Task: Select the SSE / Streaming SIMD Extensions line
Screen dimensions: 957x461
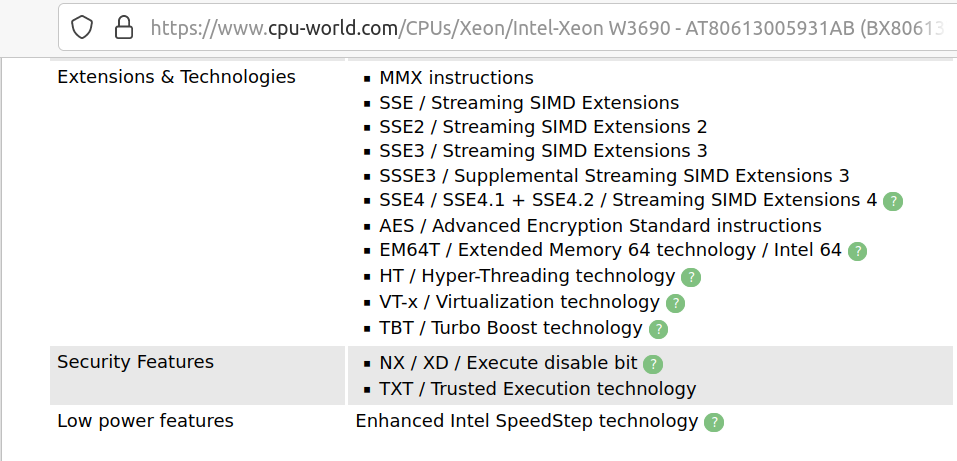Action: pyautogui.click(x=529, y=103)
